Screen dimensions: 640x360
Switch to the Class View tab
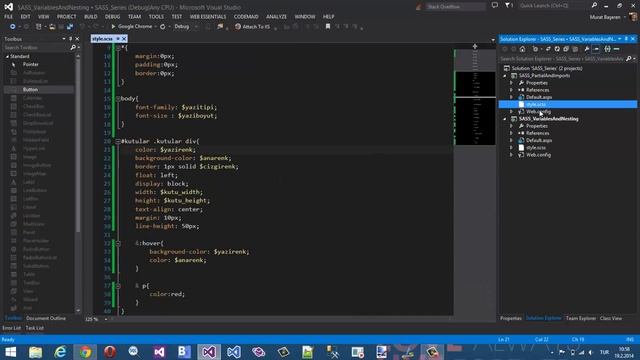point(611,318)
